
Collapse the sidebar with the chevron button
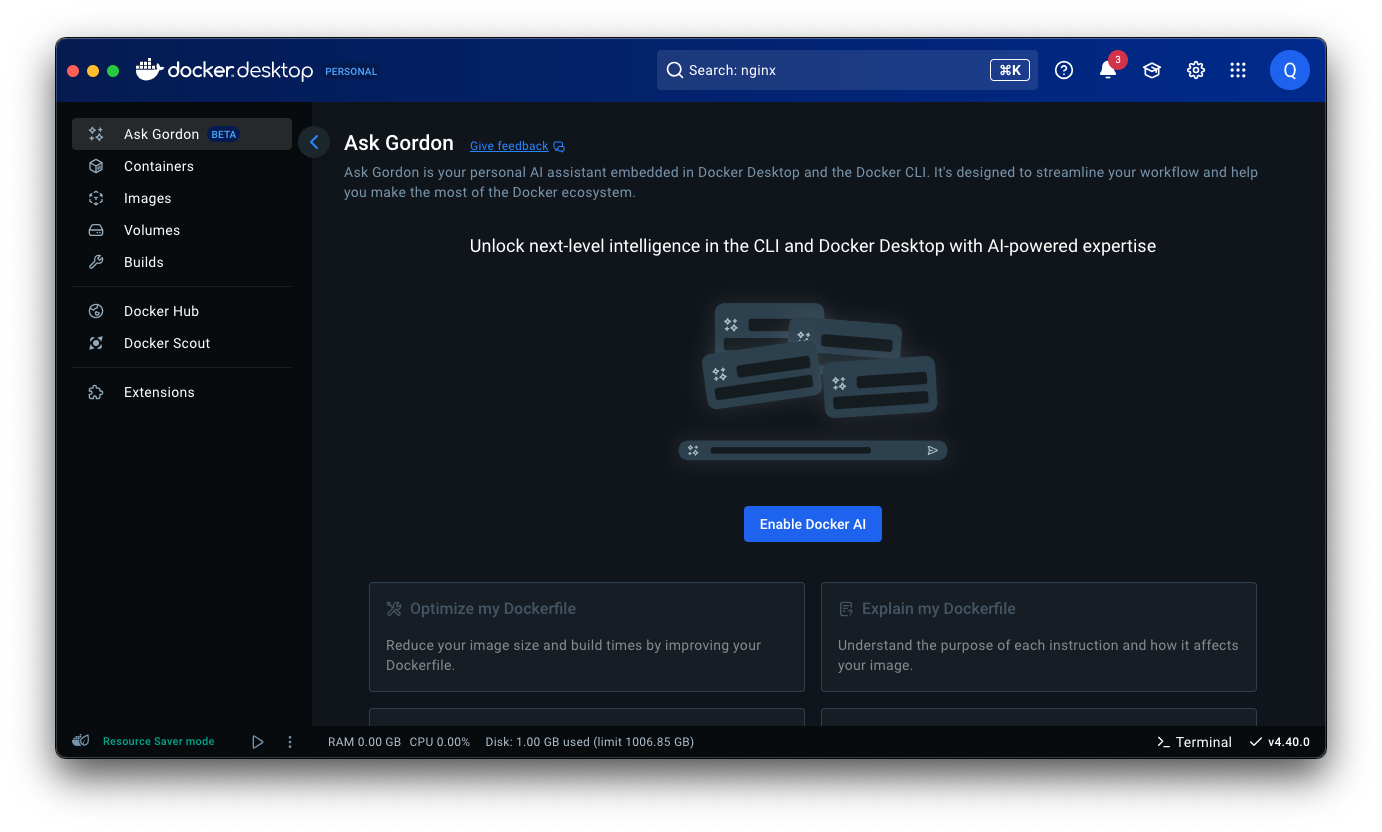[x=314, y=142]
